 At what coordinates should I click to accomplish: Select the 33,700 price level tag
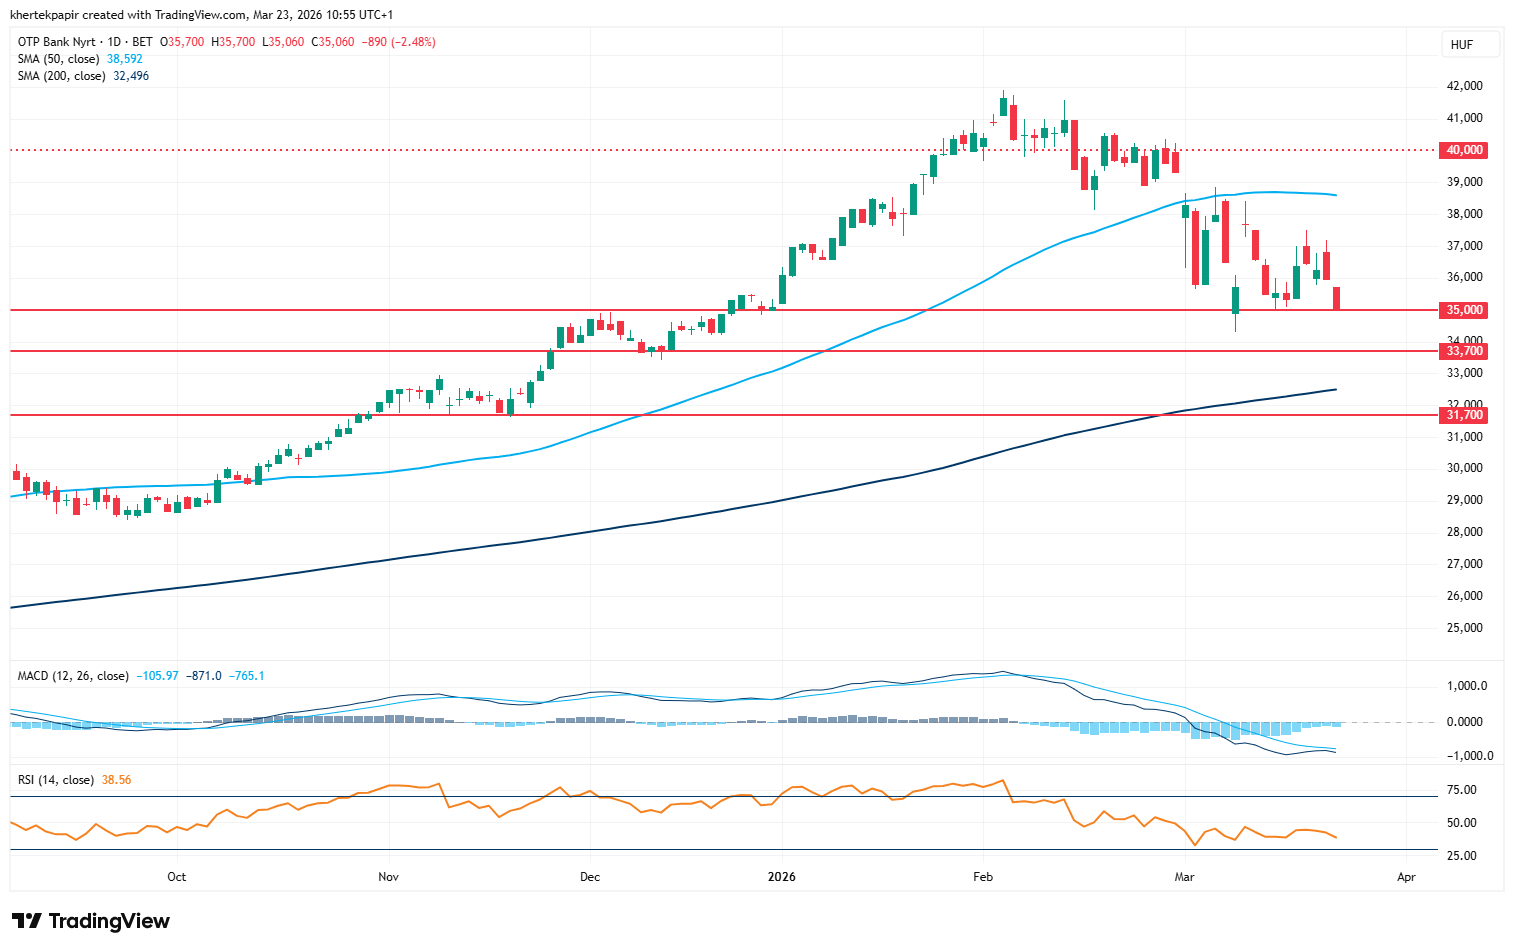point(1464,351)
